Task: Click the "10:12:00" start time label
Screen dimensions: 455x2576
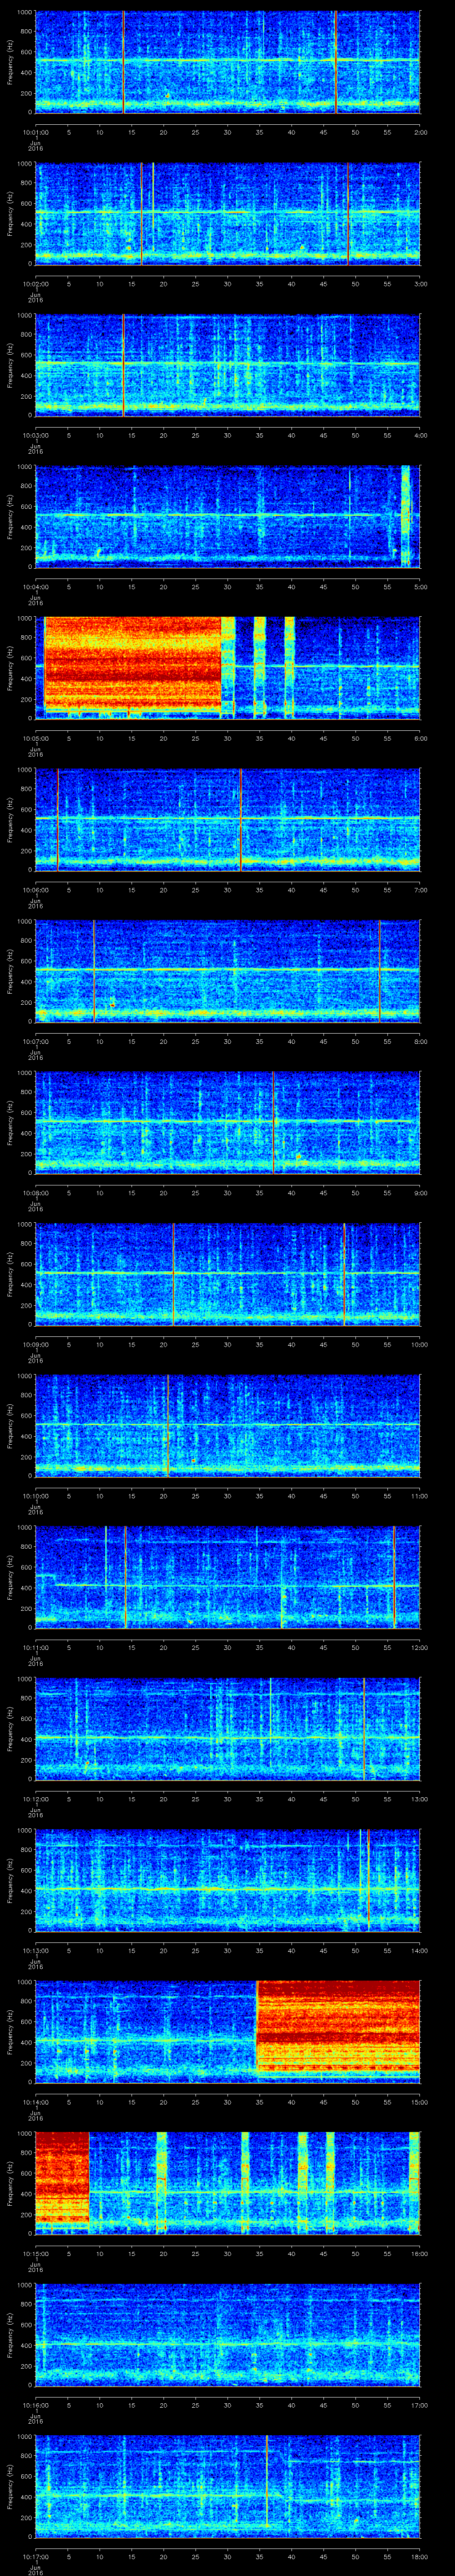Action: point(36,1800)
